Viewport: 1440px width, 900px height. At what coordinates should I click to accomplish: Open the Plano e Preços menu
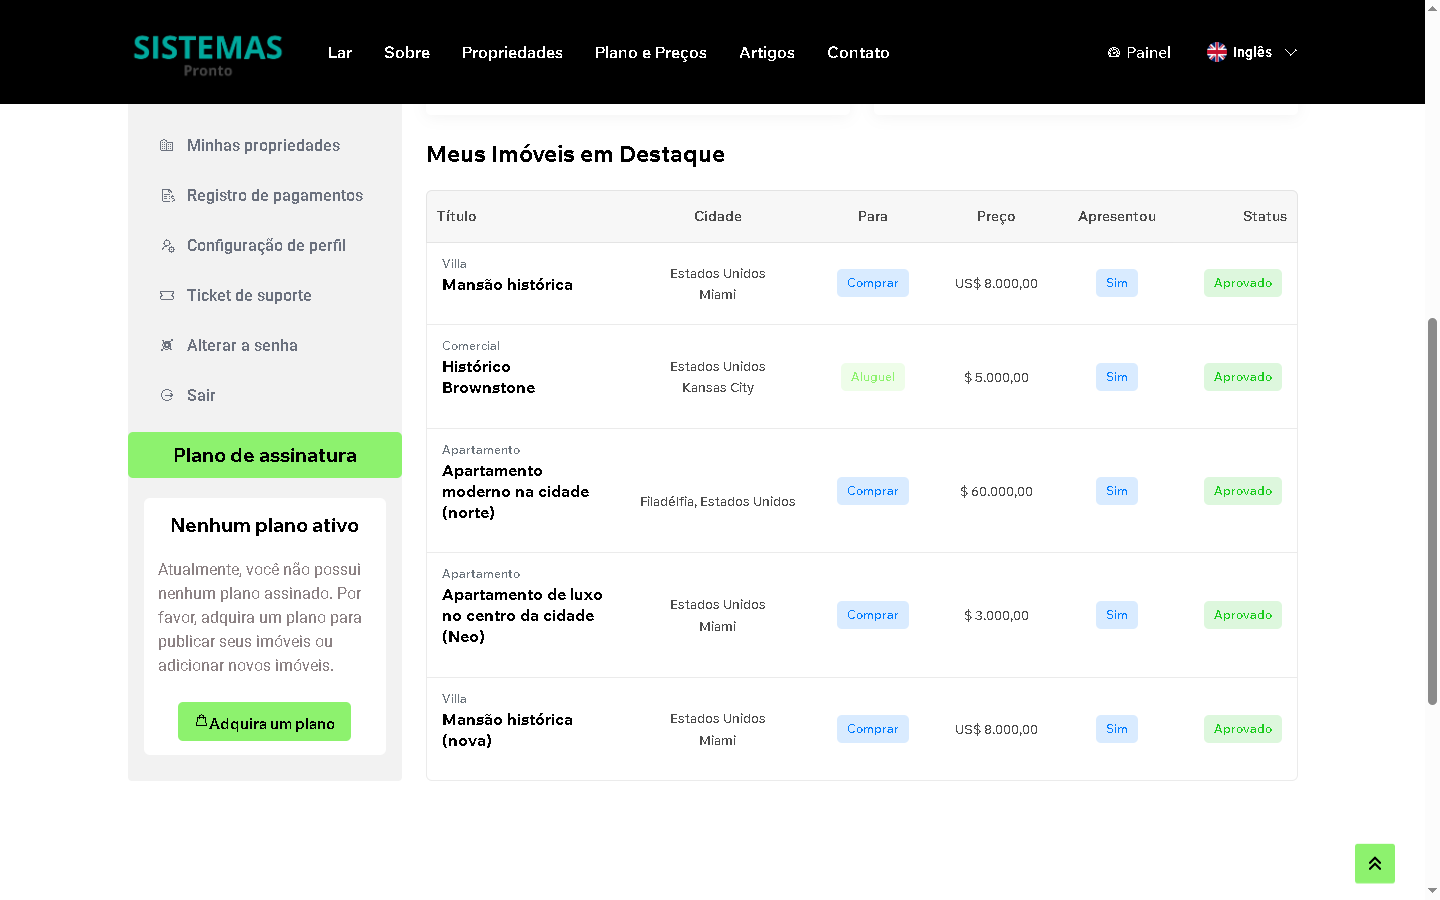tap(650, 52)
